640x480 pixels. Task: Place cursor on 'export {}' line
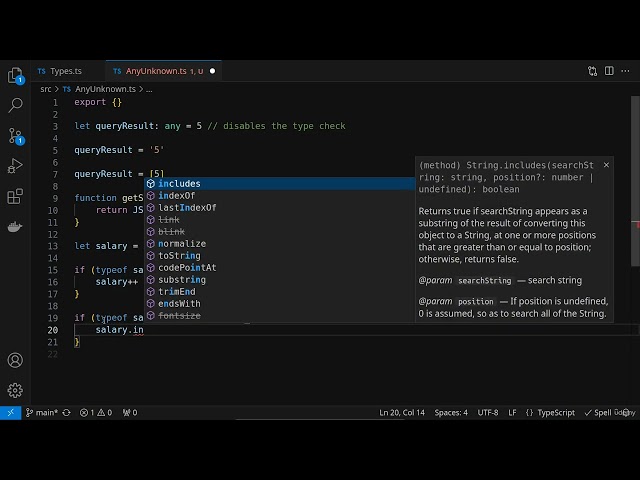click(98, 102)
